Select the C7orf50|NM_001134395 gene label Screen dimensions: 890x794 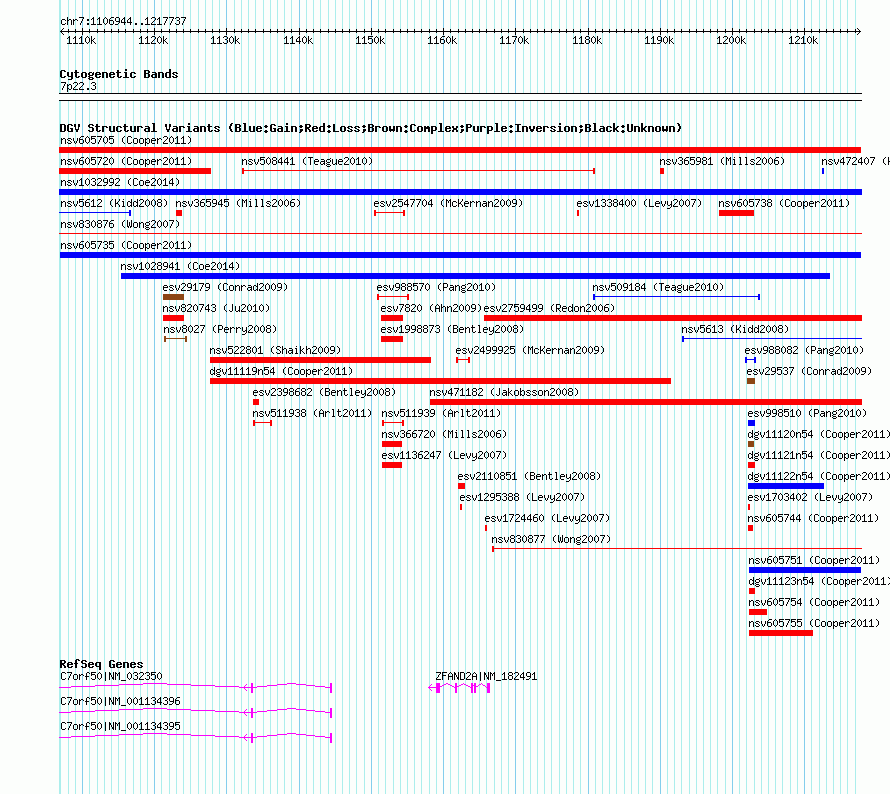coord(120,726)
